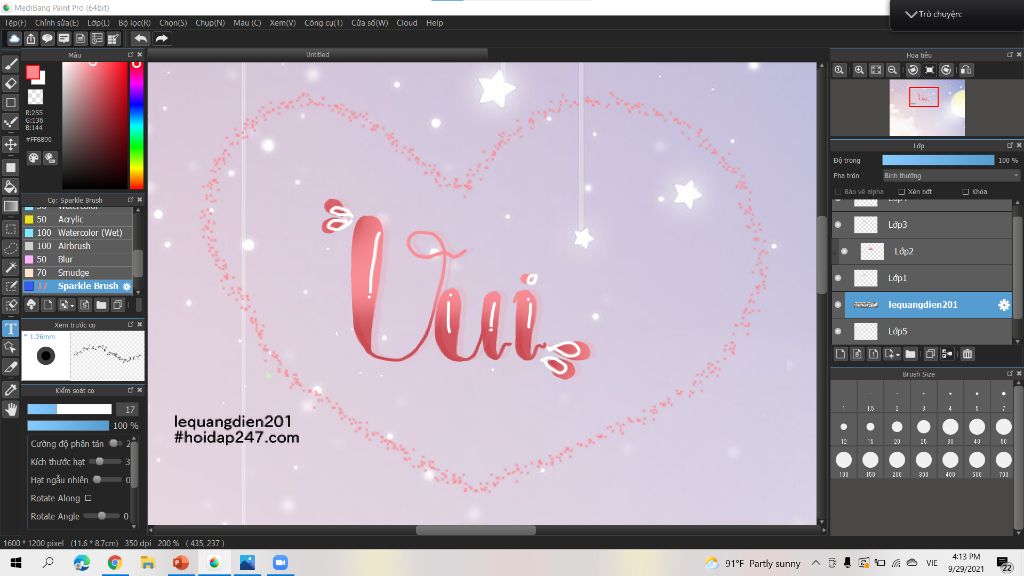Click the Độ trong opacity slider

point(938,160)
